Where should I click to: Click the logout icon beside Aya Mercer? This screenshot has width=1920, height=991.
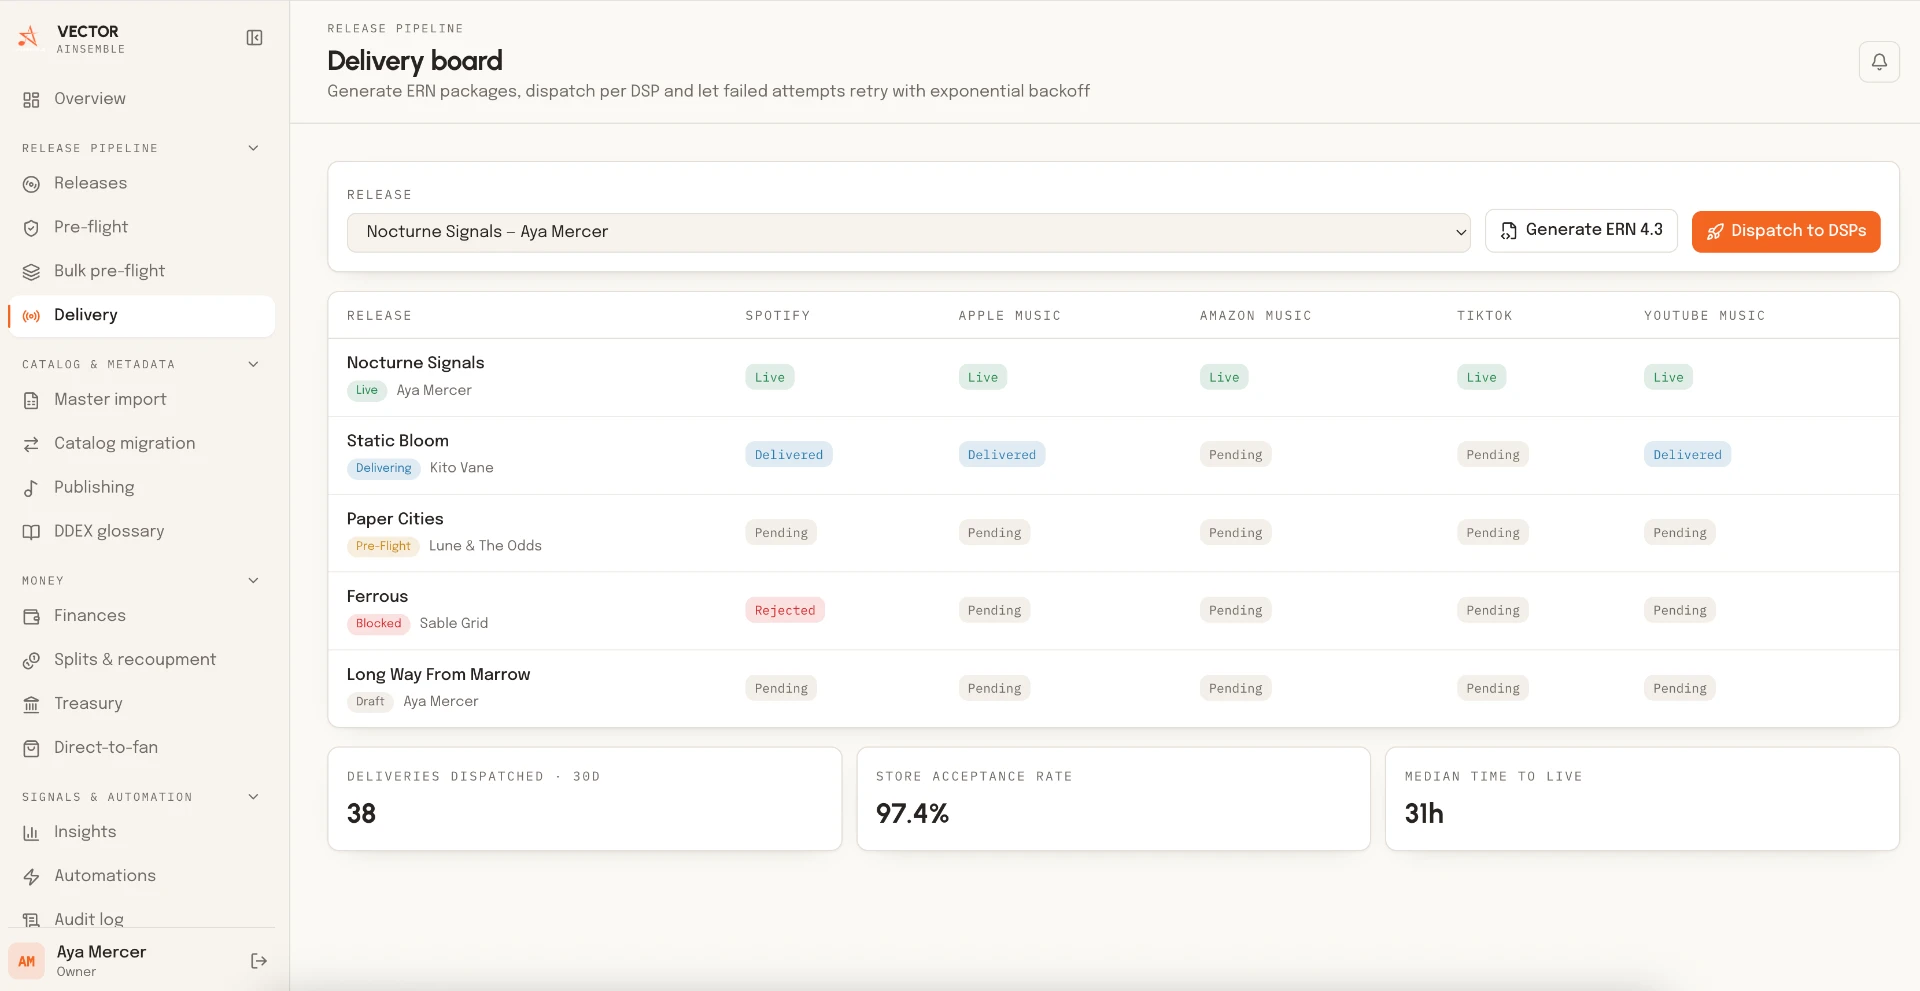258,961
